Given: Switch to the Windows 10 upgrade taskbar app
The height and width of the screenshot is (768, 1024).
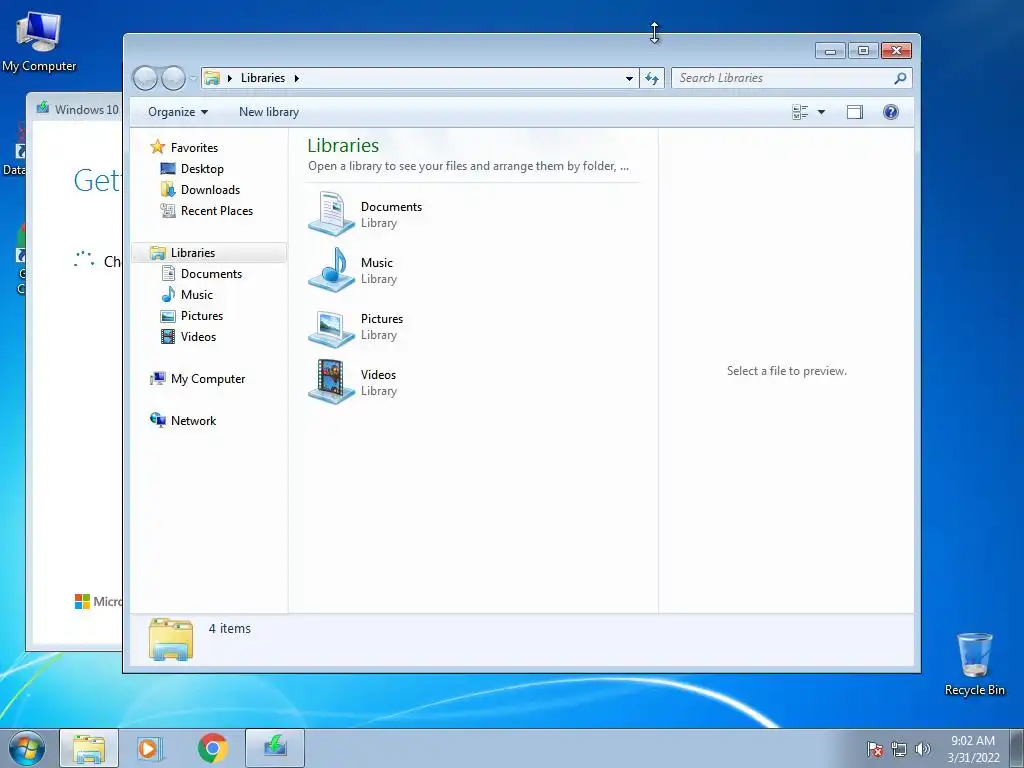Looking at the screenshot, I should pyautogui.click(x=275, y=748).
